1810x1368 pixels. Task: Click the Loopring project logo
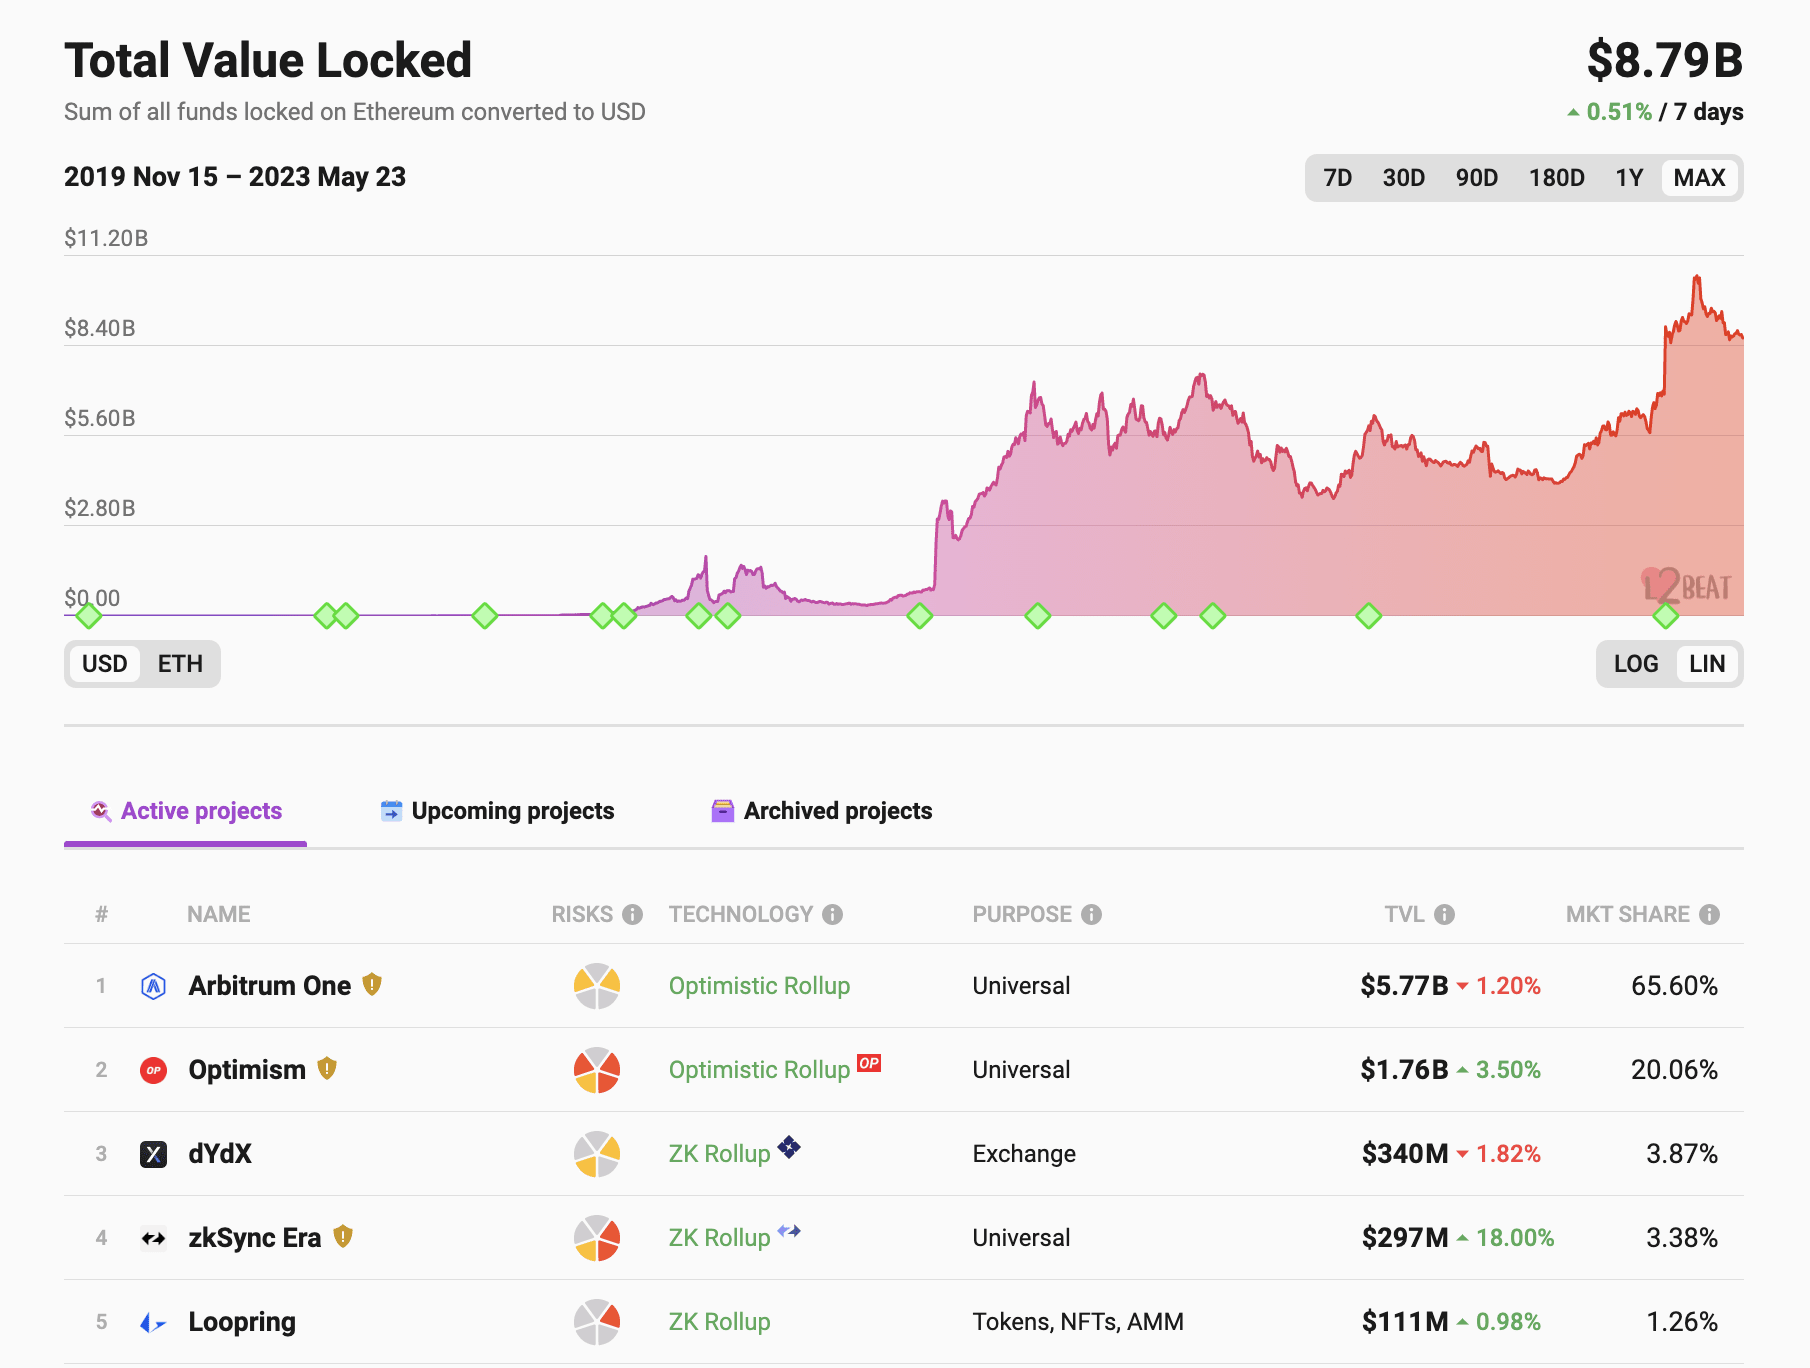[152, 1321]
